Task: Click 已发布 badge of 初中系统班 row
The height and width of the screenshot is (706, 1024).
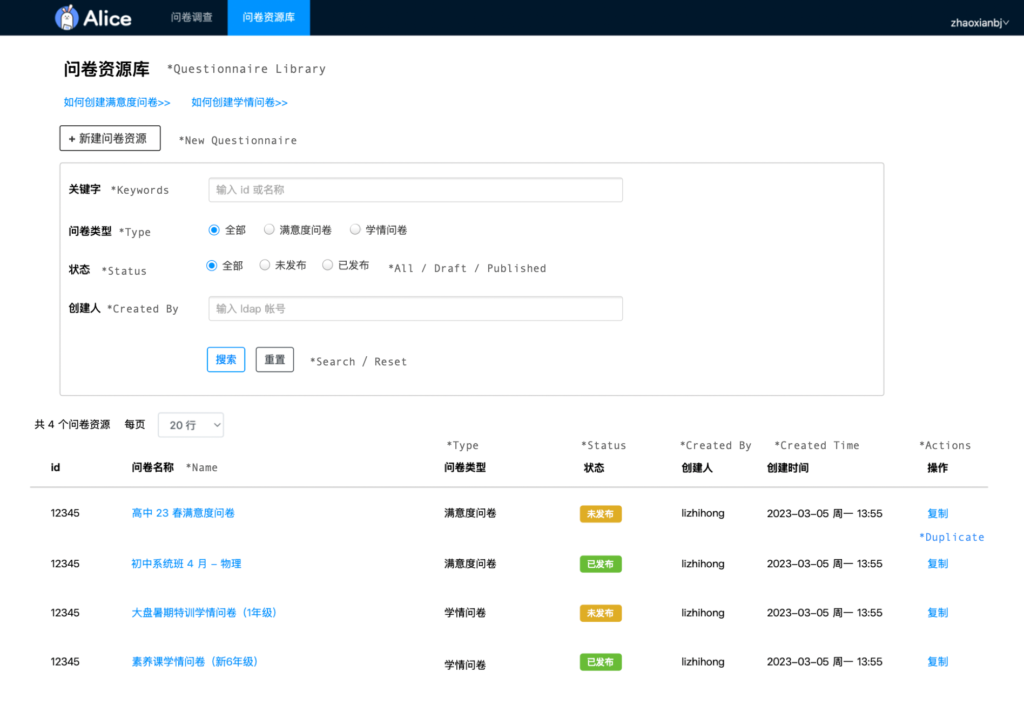Action: point(600,564)
